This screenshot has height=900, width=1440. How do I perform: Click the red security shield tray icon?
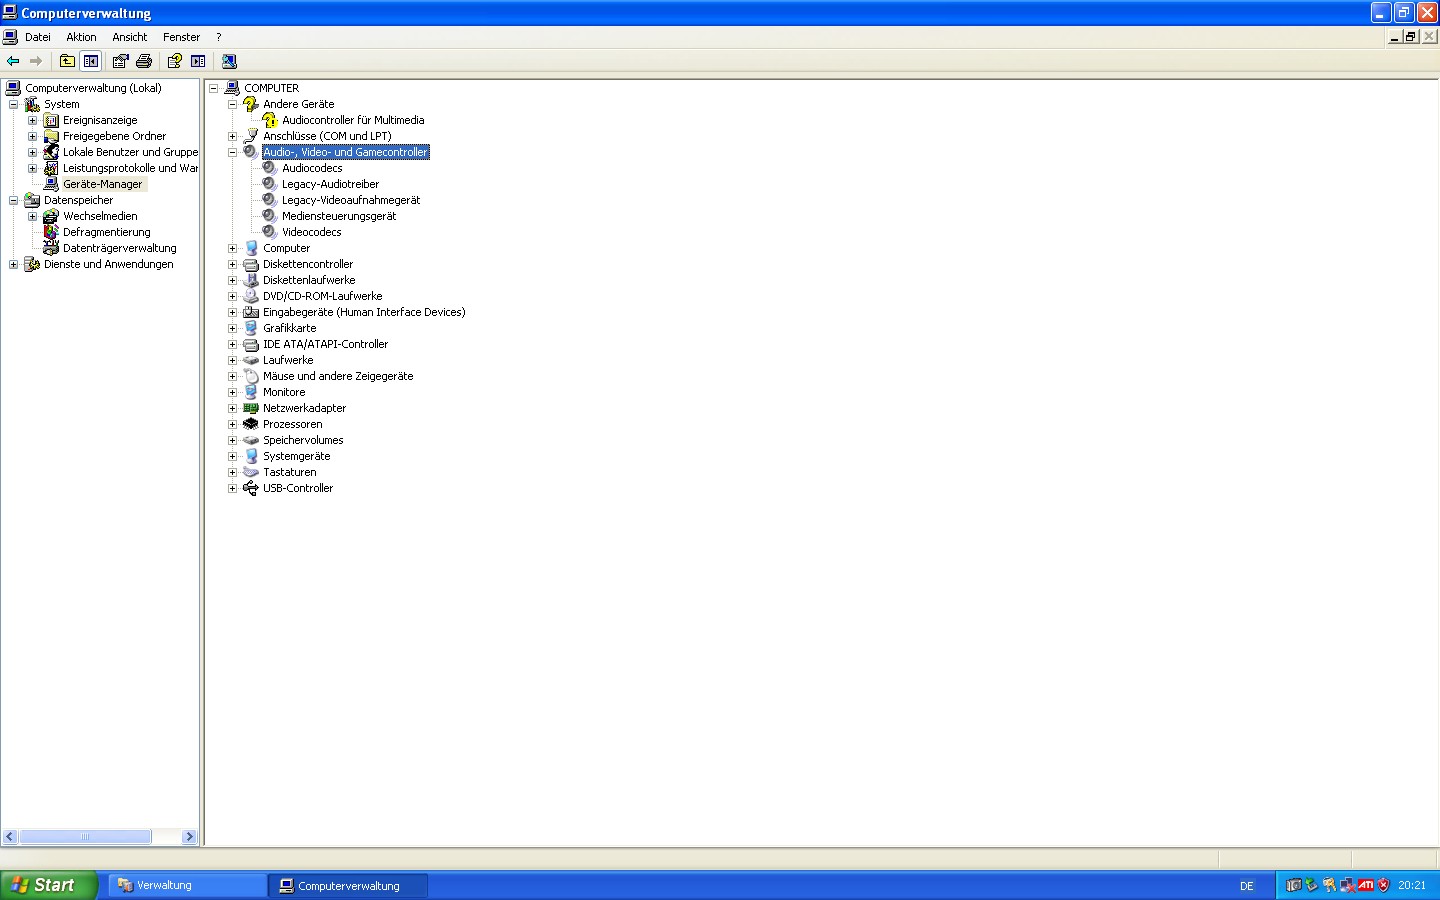[x=1384, y=885]
